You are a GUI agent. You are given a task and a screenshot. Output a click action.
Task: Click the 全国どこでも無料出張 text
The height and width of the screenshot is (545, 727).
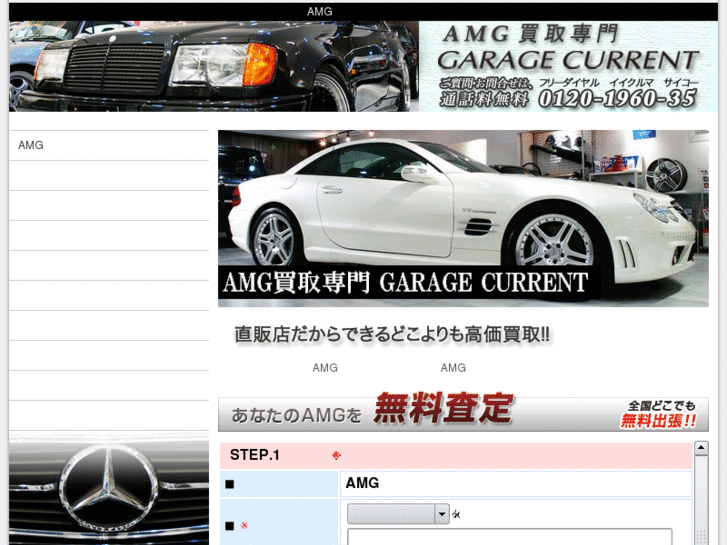(659, 414)
